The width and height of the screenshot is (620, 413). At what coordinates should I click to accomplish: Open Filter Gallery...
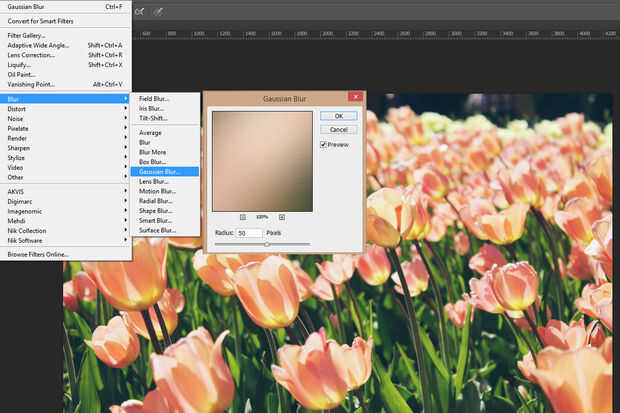[x=65, y=36]
